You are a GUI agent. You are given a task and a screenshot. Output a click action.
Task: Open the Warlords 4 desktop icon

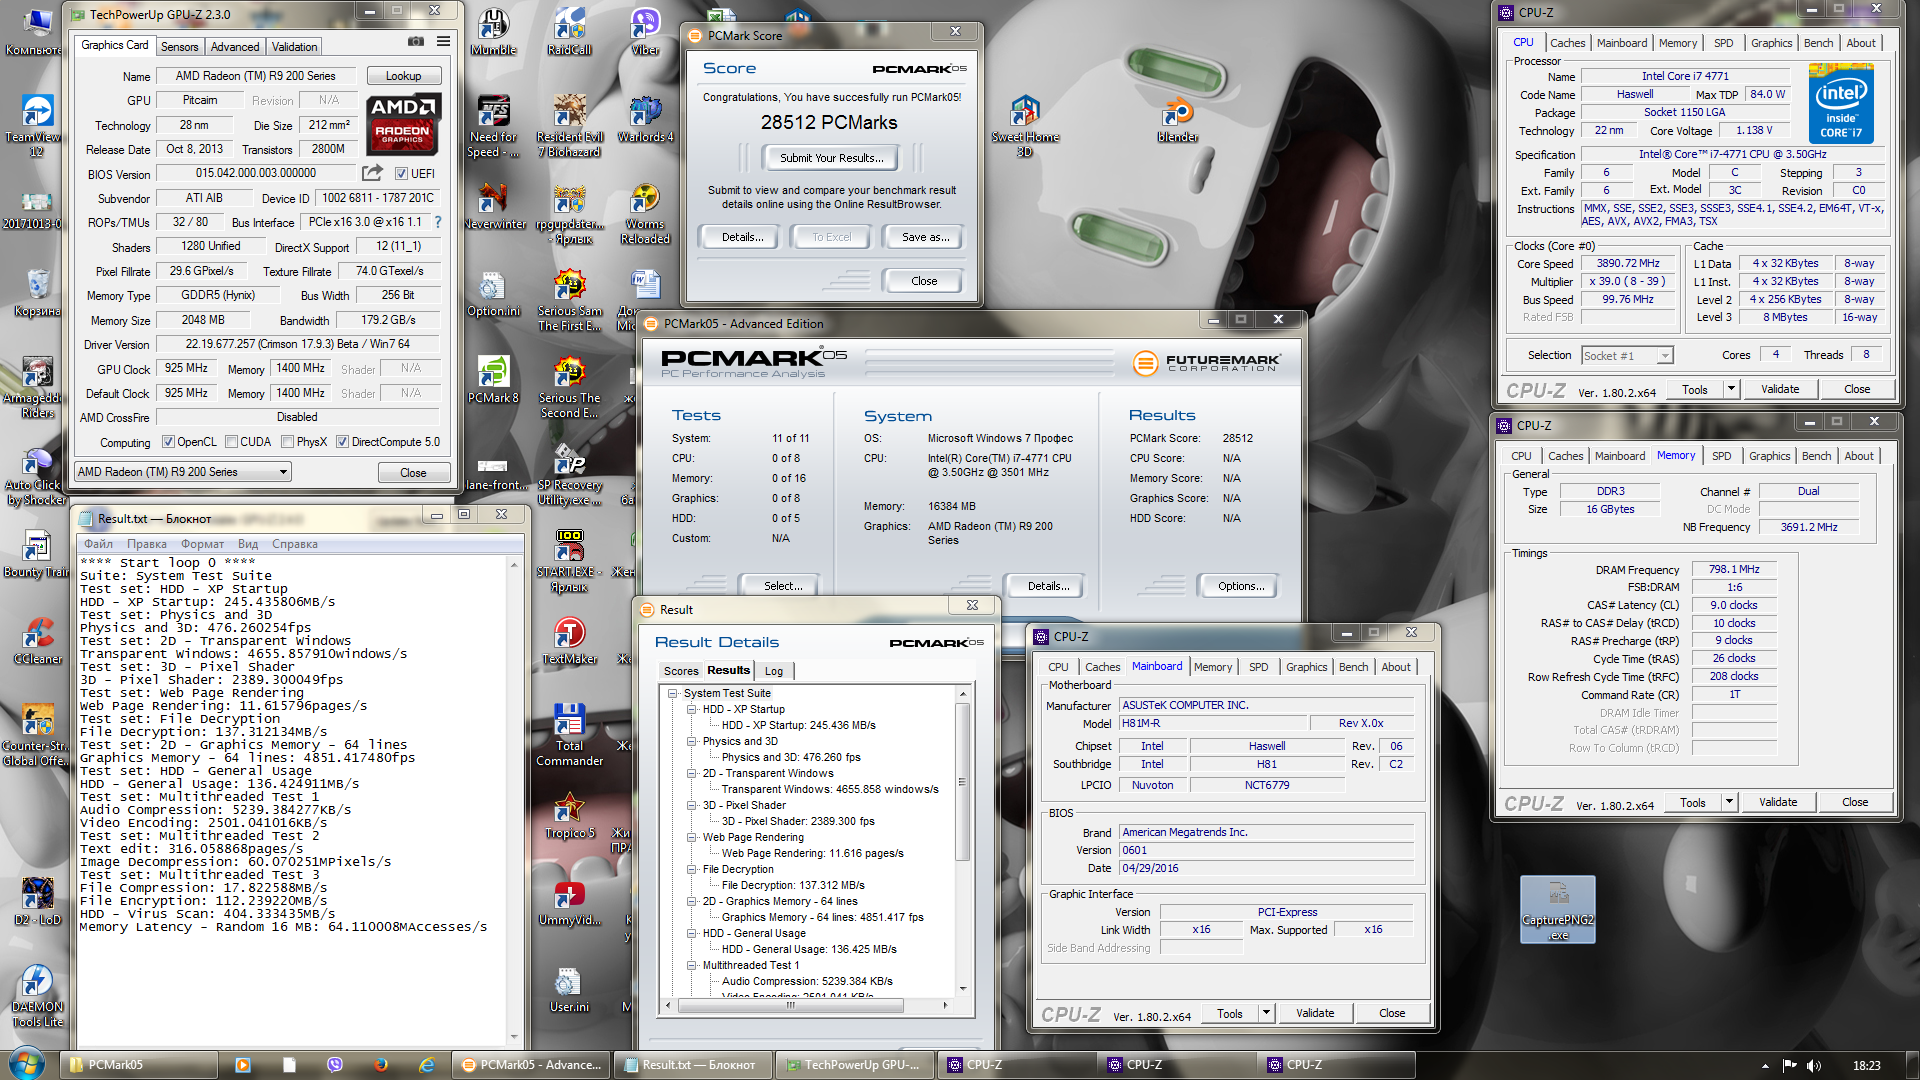tap(645, 118)
